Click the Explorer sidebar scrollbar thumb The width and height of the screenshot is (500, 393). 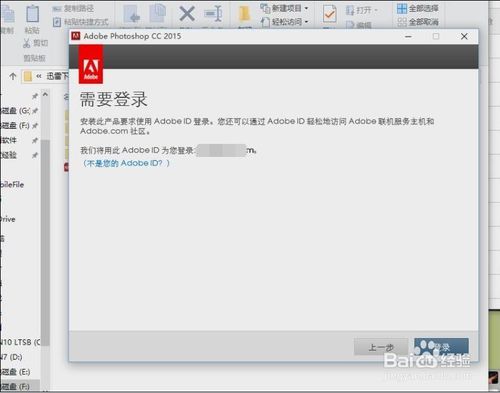45,243
